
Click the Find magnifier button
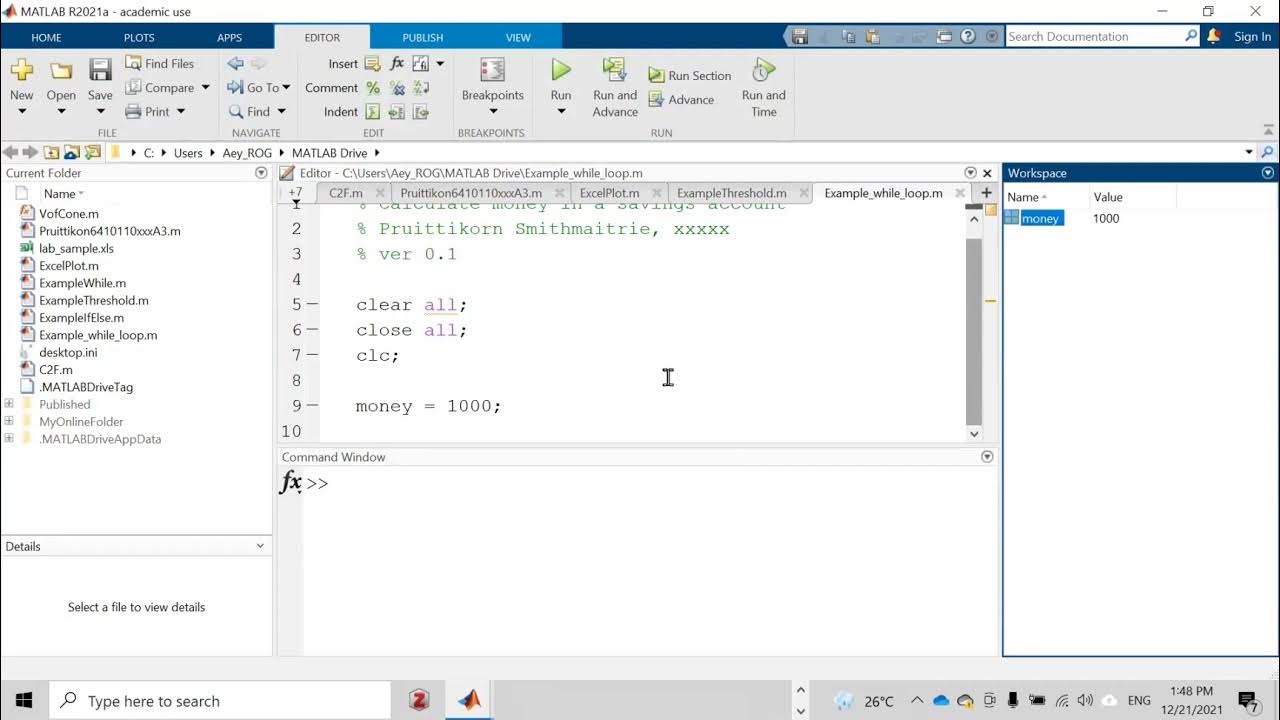[x=249, y=111]
